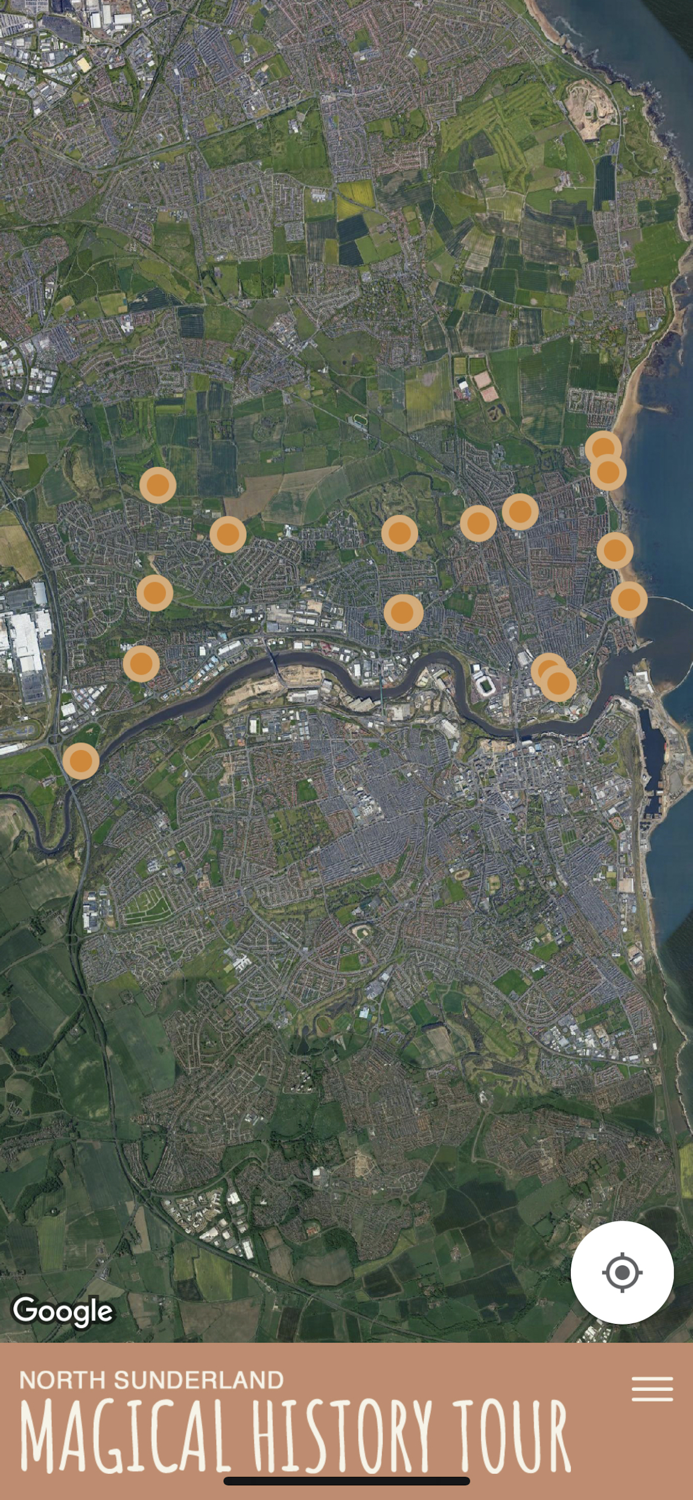Tap the my-location crosshair button
The image size is (693, 1500).
pyautogui.click(x=622, y=1272)
